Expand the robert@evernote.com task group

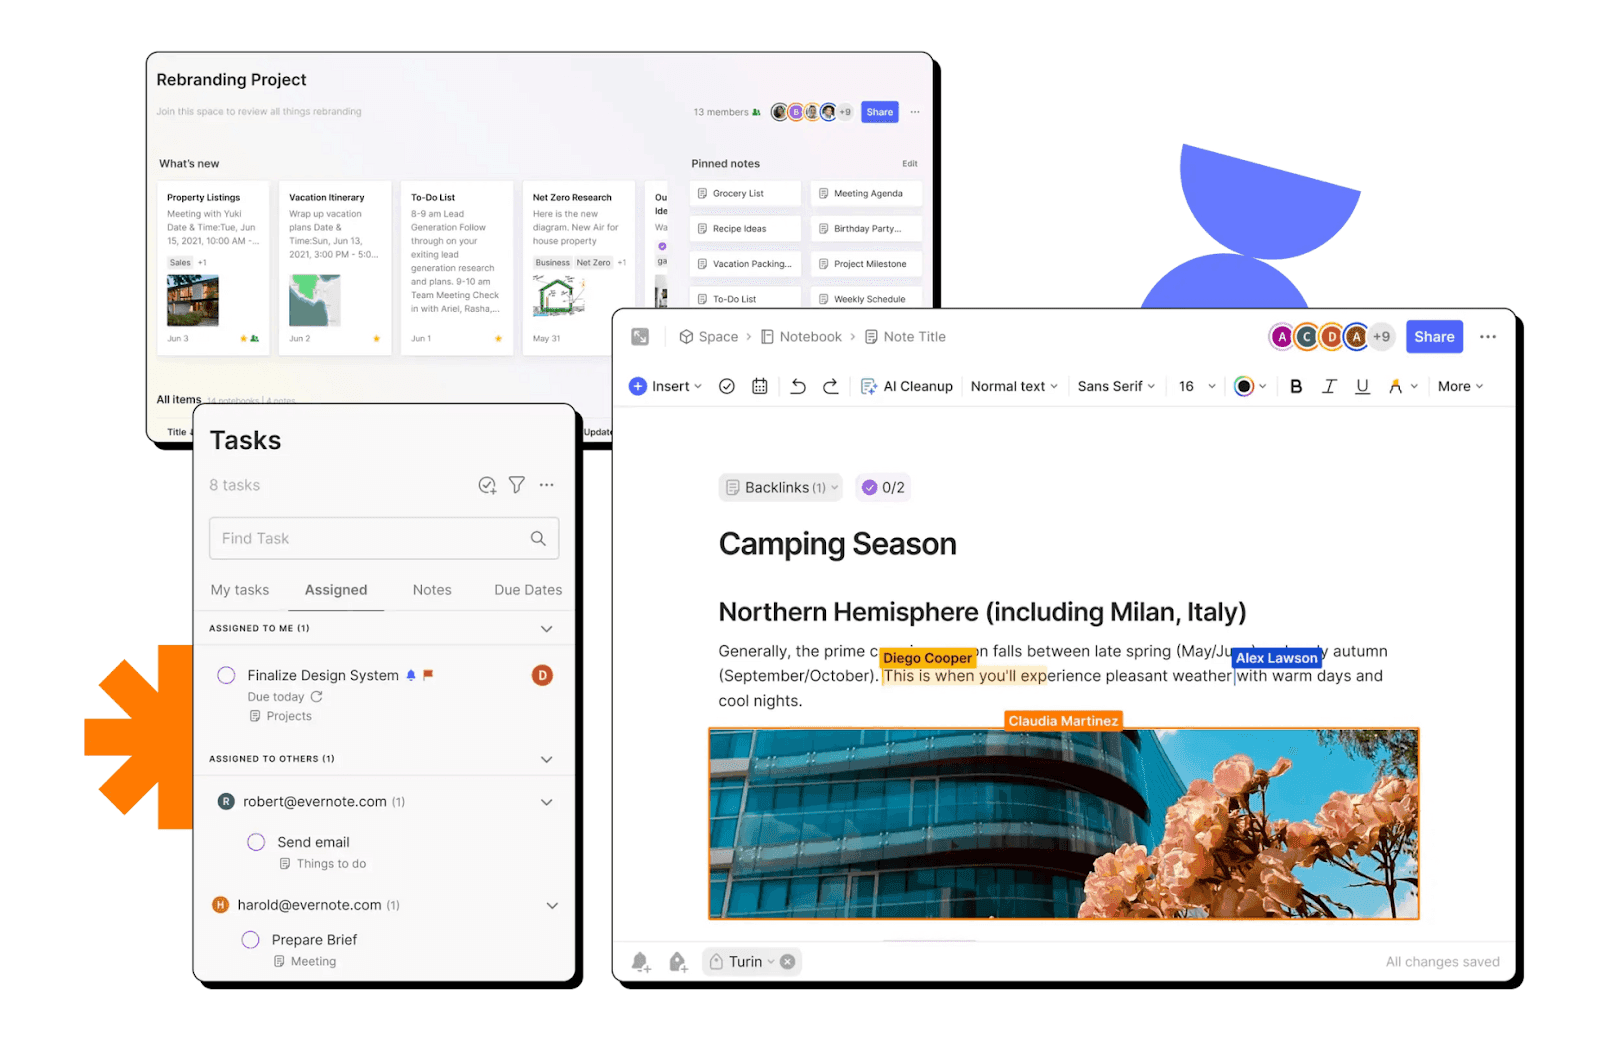[547, 801]
